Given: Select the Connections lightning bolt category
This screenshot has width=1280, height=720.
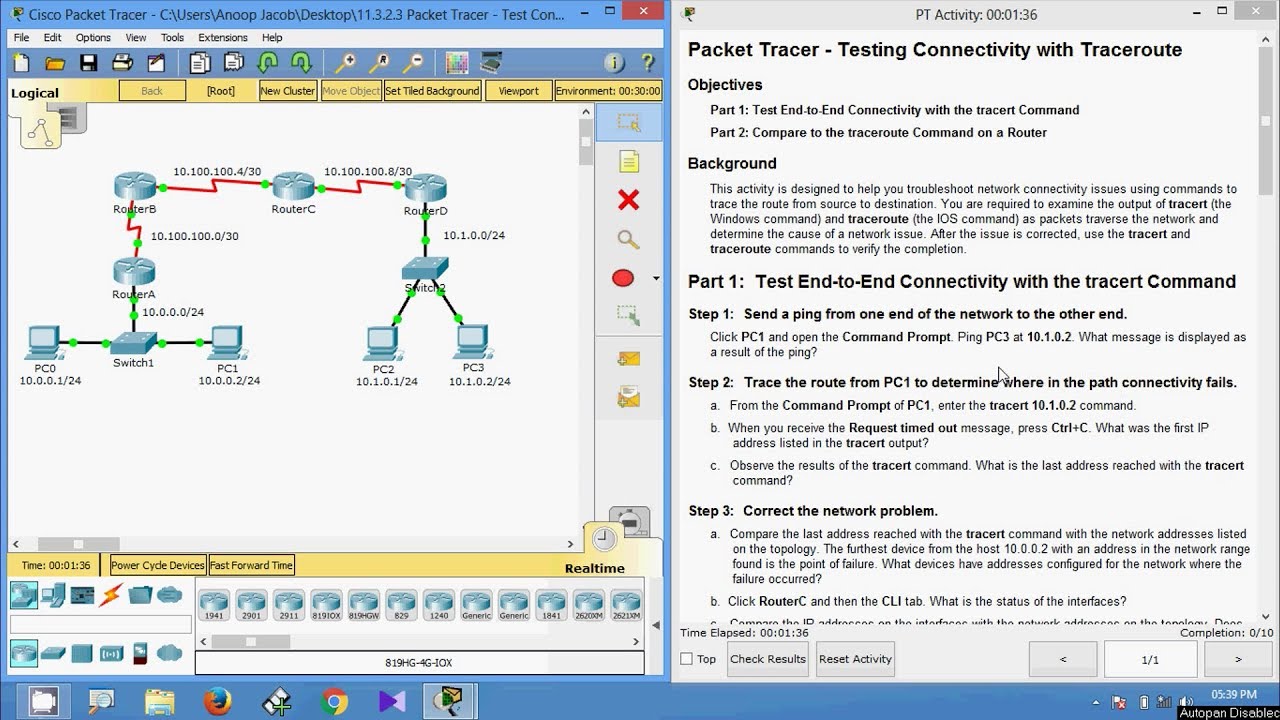Looking at the screenshot, I should point(111,595).
